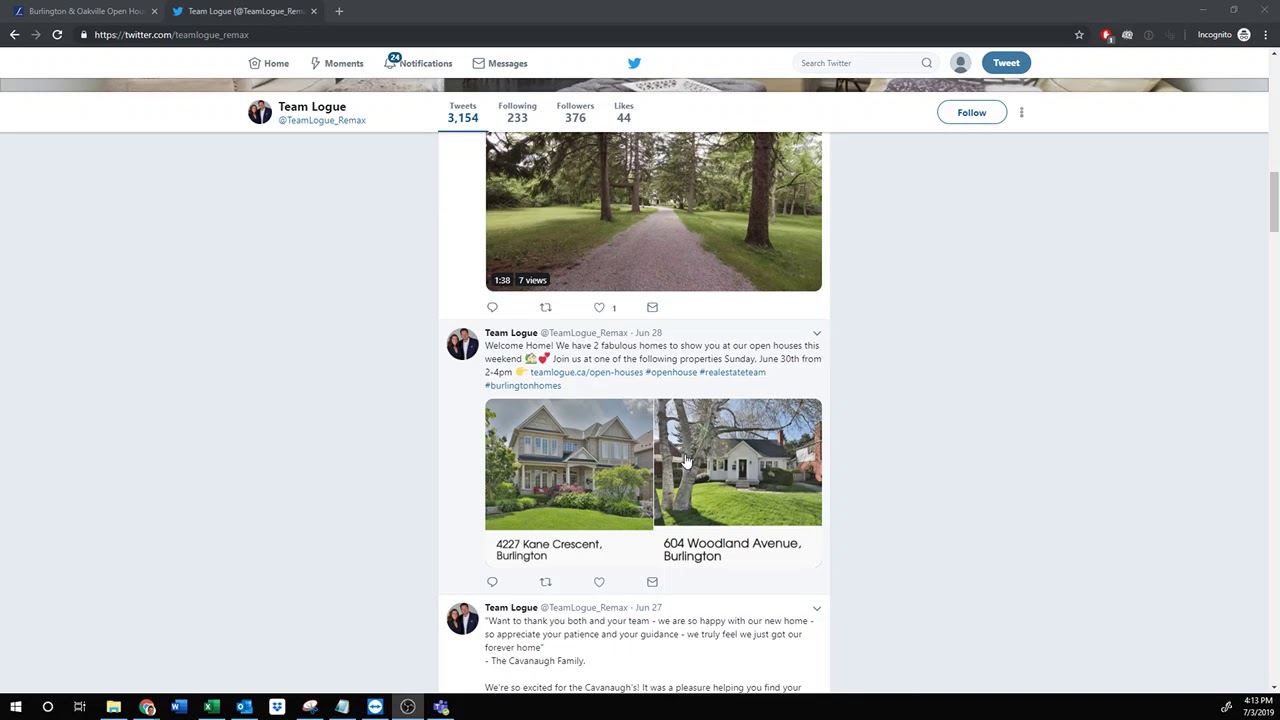
Task: Open the Following 233 tab
Action: point(517,112)
